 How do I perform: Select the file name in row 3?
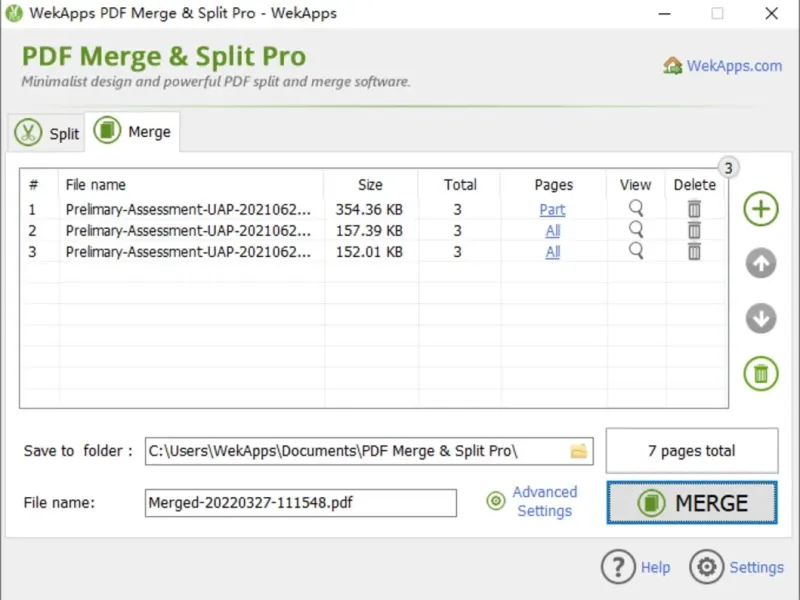[188, 252]
